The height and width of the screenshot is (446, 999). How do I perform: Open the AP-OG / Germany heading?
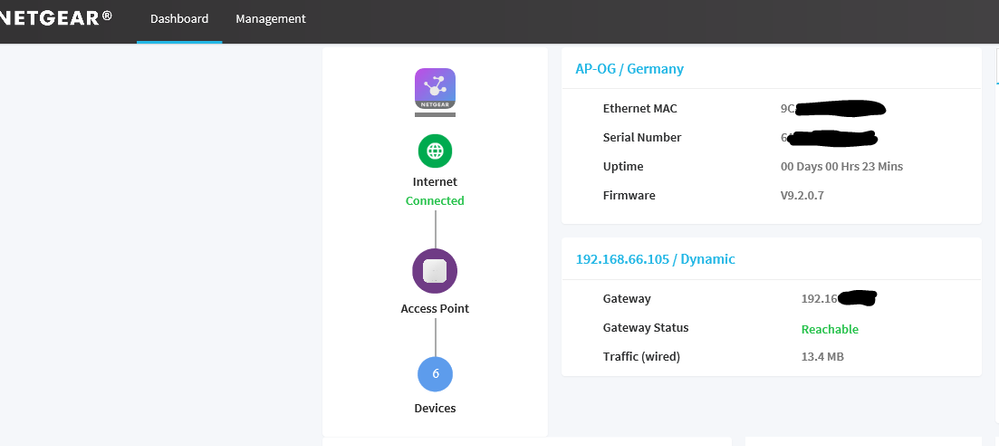tap(629, 69)
